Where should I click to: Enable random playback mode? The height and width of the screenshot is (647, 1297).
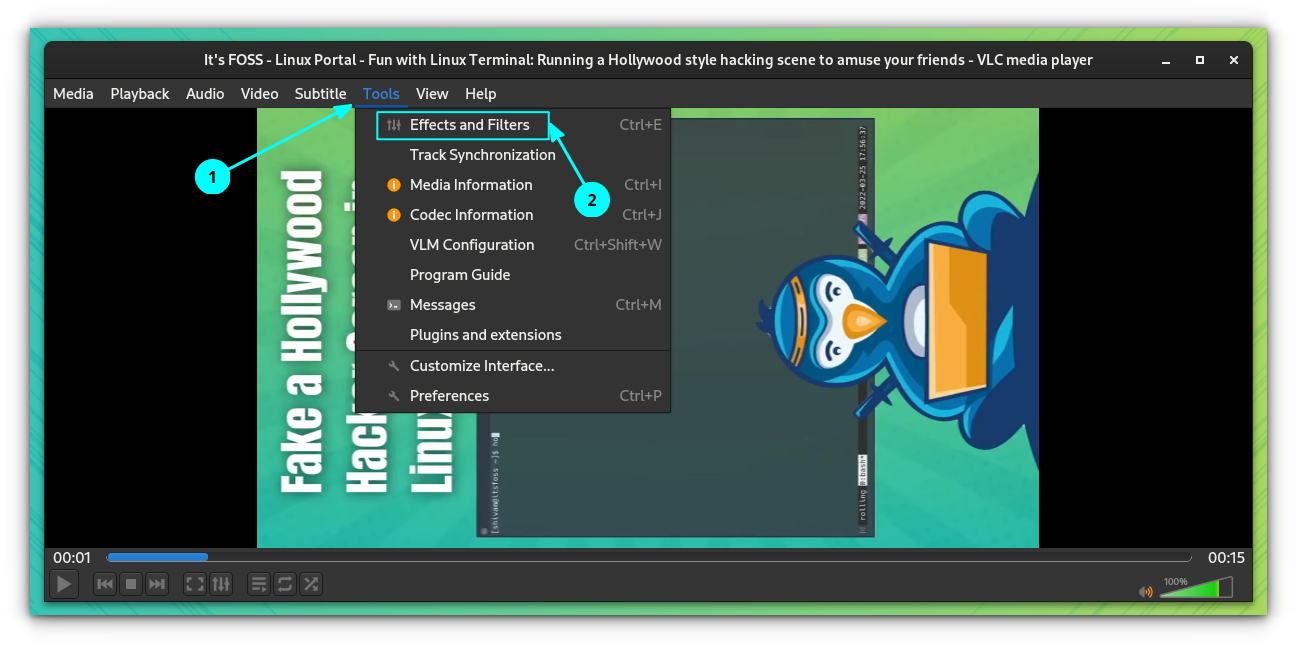click(311, 583)
